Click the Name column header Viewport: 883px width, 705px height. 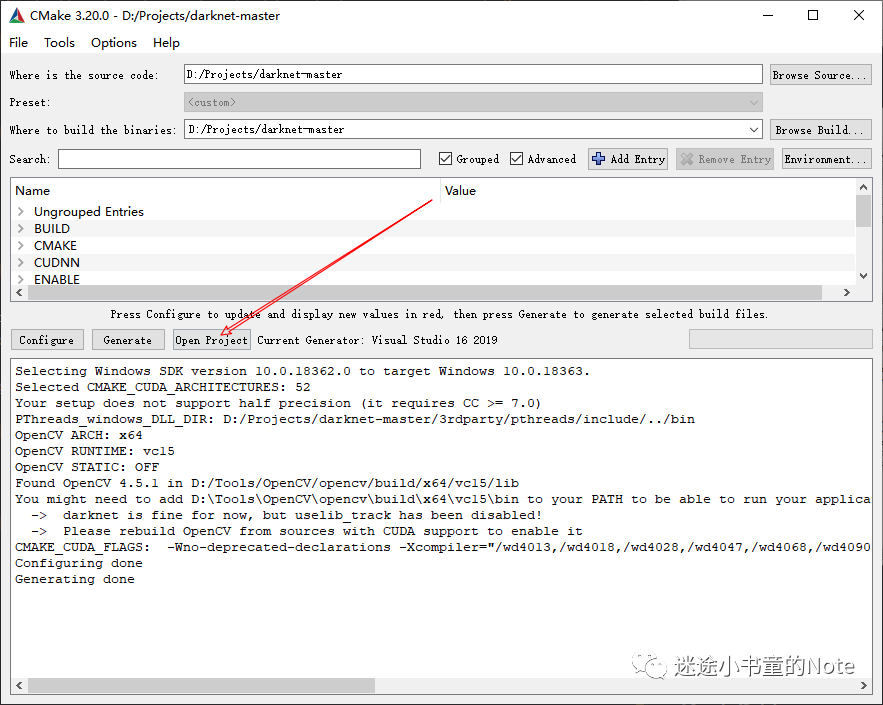click(x=225, y=191)
